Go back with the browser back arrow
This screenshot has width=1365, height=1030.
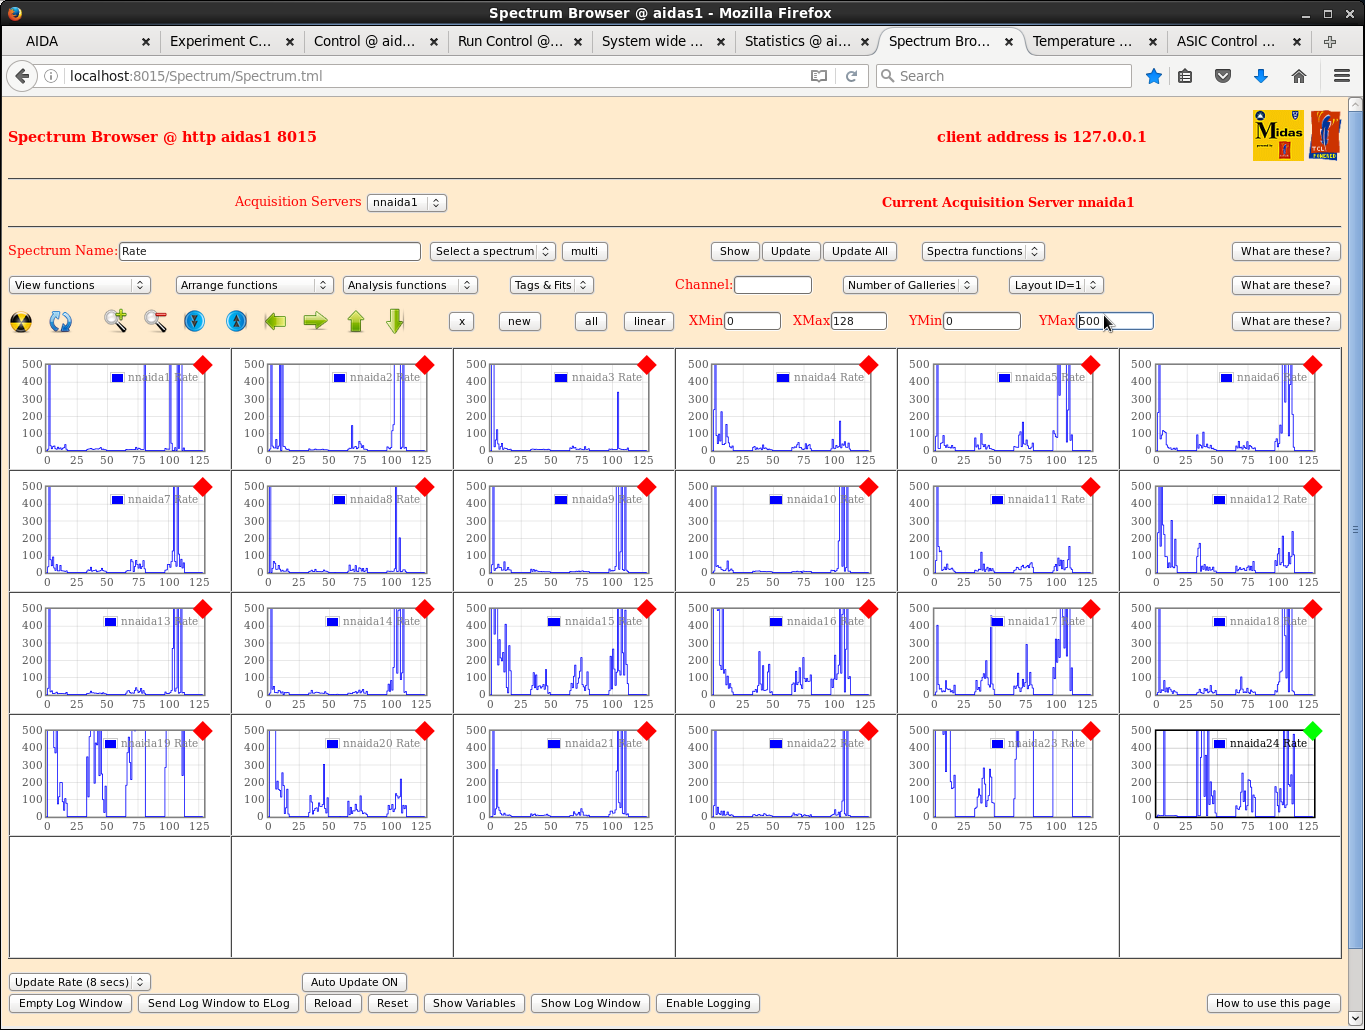tap(22, 76)
